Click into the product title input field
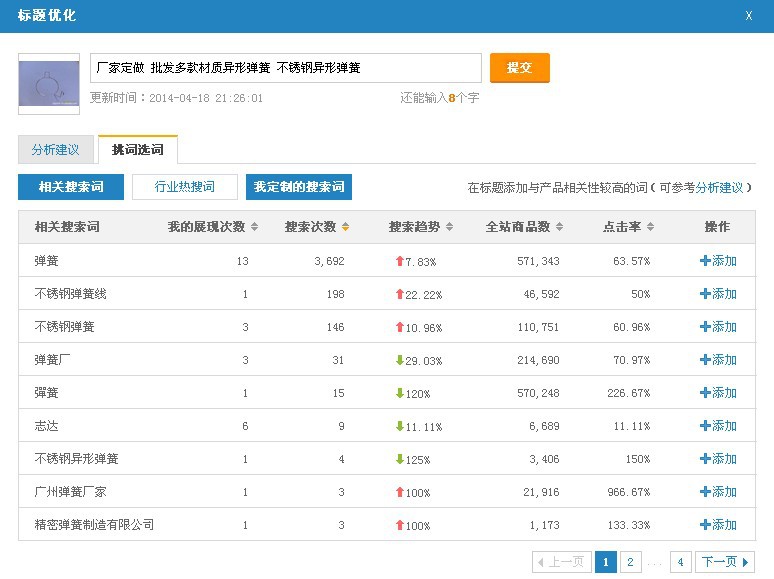 285,68
